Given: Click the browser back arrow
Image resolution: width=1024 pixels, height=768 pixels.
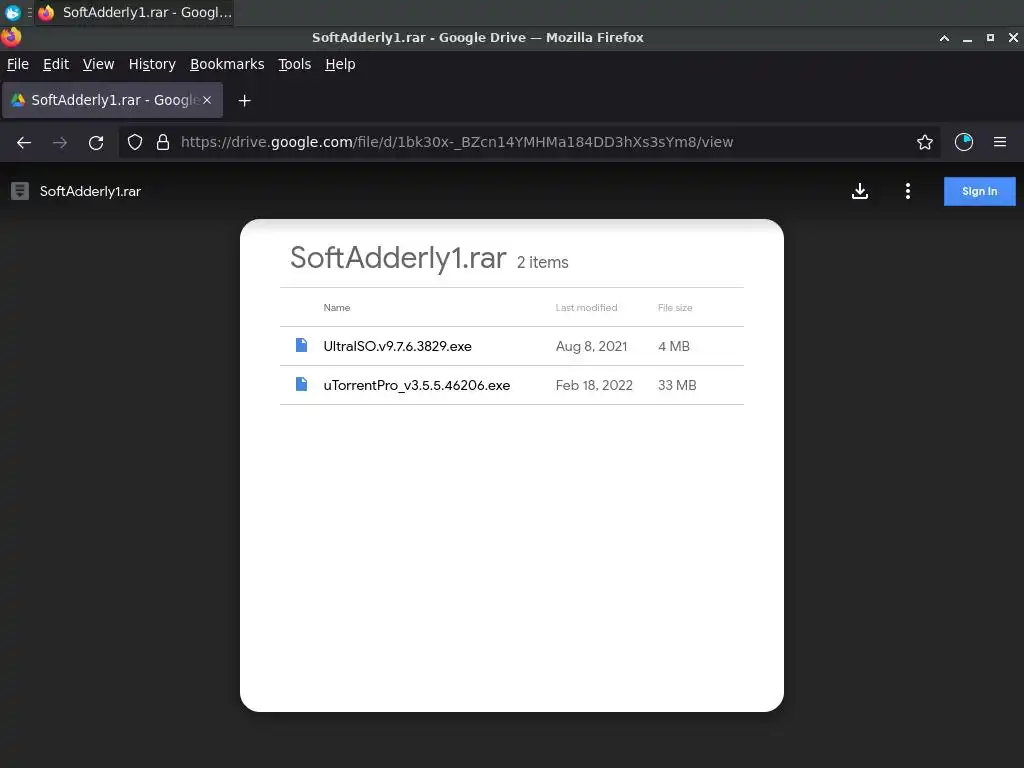Looking at the screenshot, I should (x=24, y=142).
